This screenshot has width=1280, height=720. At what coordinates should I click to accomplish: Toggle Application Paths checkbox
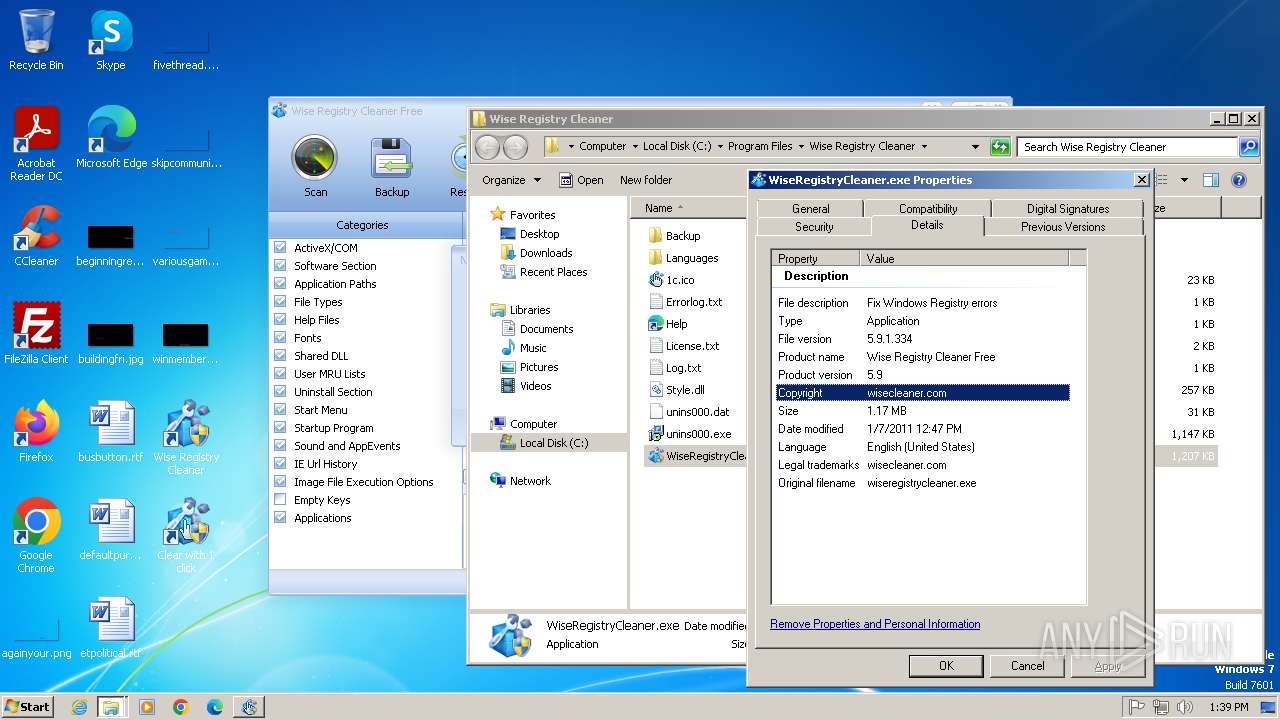click(281, 284)
